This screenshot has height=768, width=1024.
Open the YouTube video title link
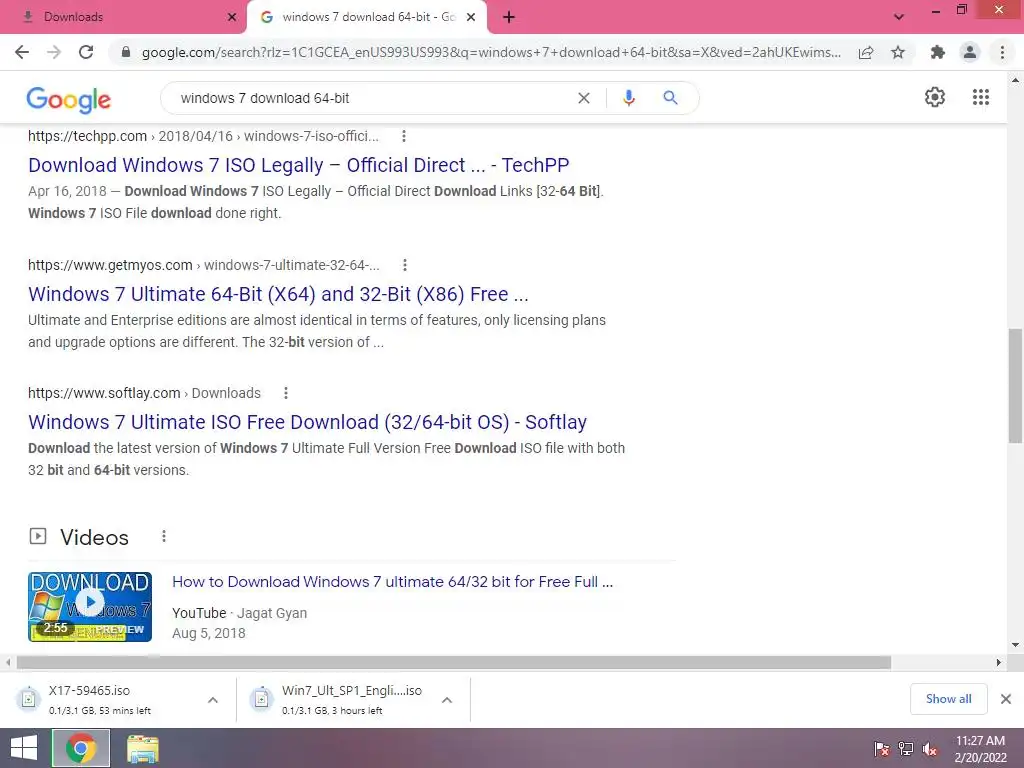click(x=392, y=582)
